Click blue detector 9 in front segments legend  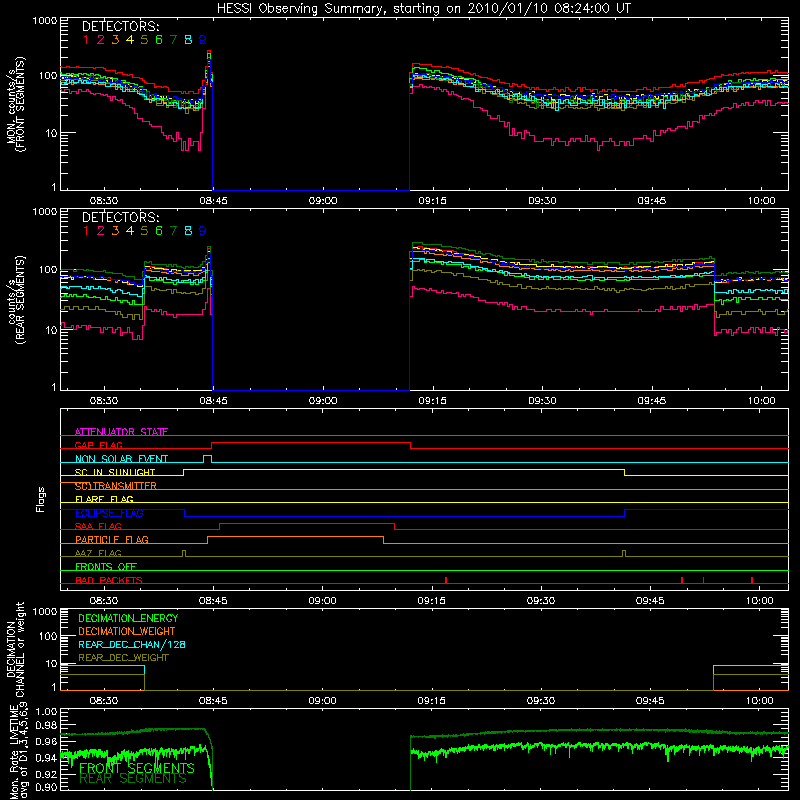pyautogui.click(x=203, y=40)
